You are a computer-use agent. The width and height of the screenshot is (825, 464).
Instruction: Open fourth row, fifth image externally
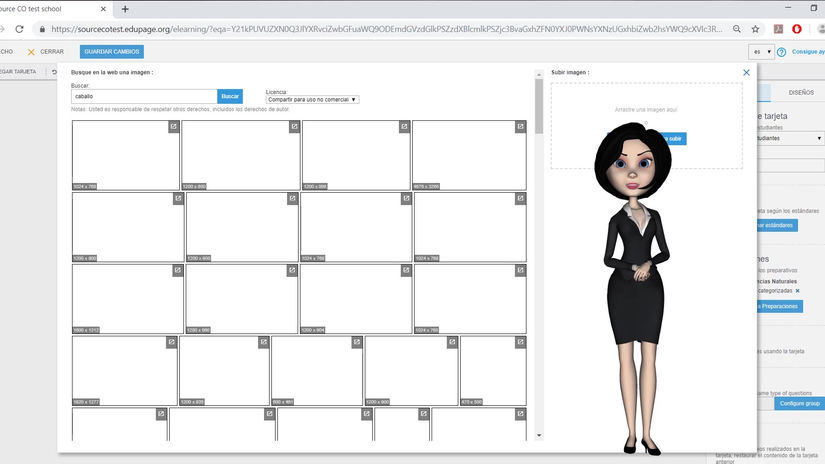coord(520,342)
